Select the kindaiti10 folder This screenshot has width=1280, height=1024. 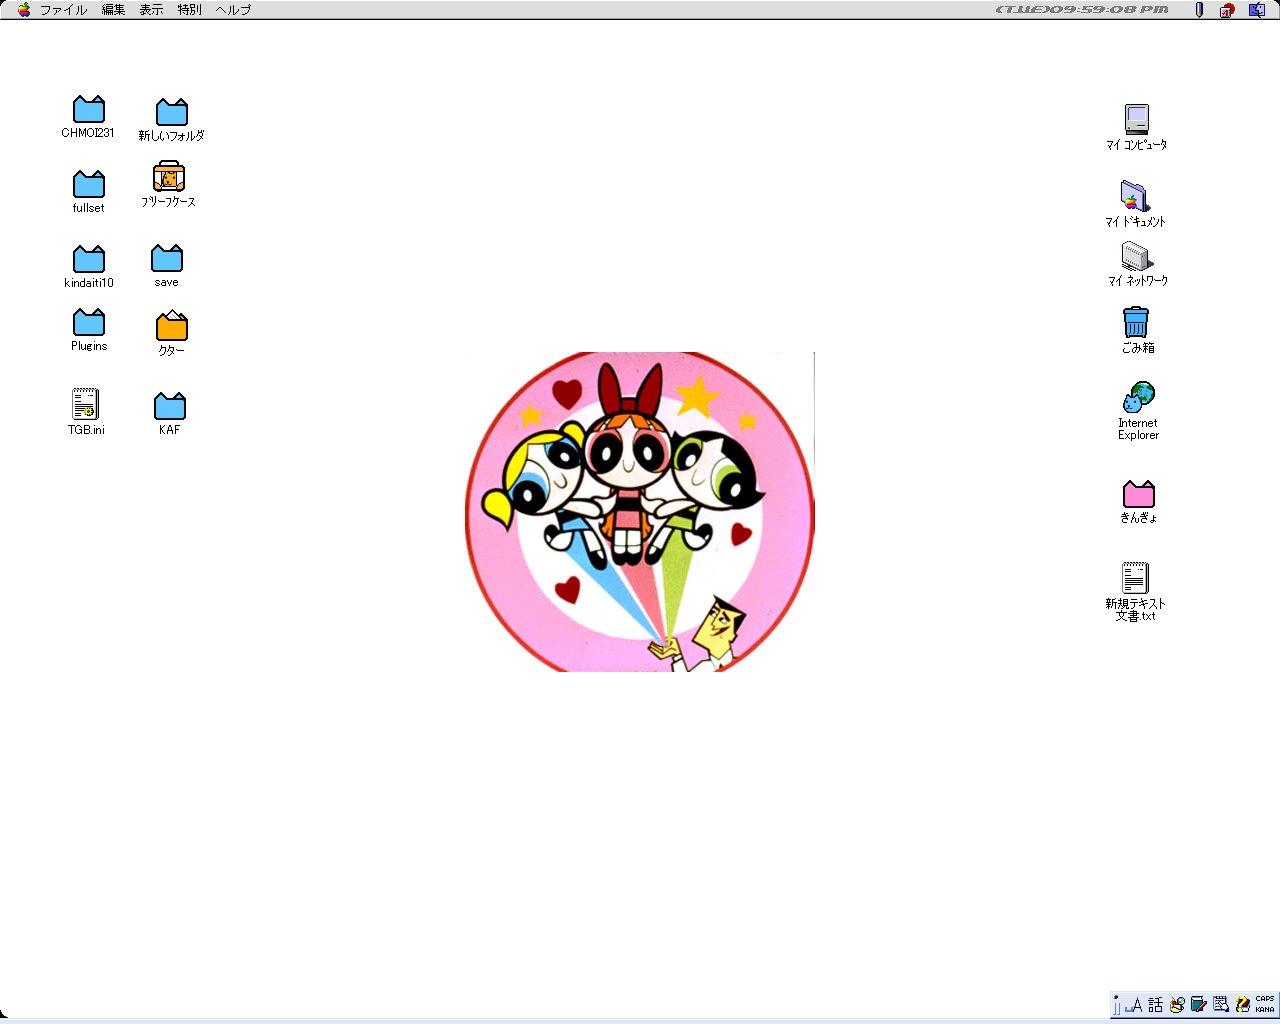point(88,267)
